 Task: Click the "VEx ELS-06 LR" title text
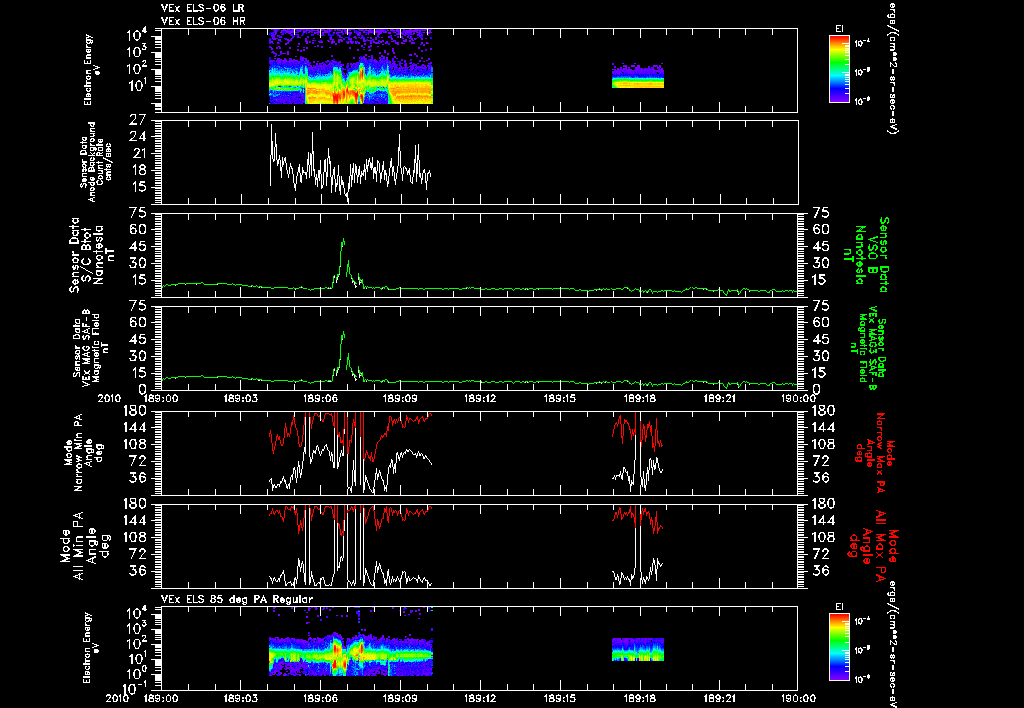pyautogui.click(x=202, y=8)
